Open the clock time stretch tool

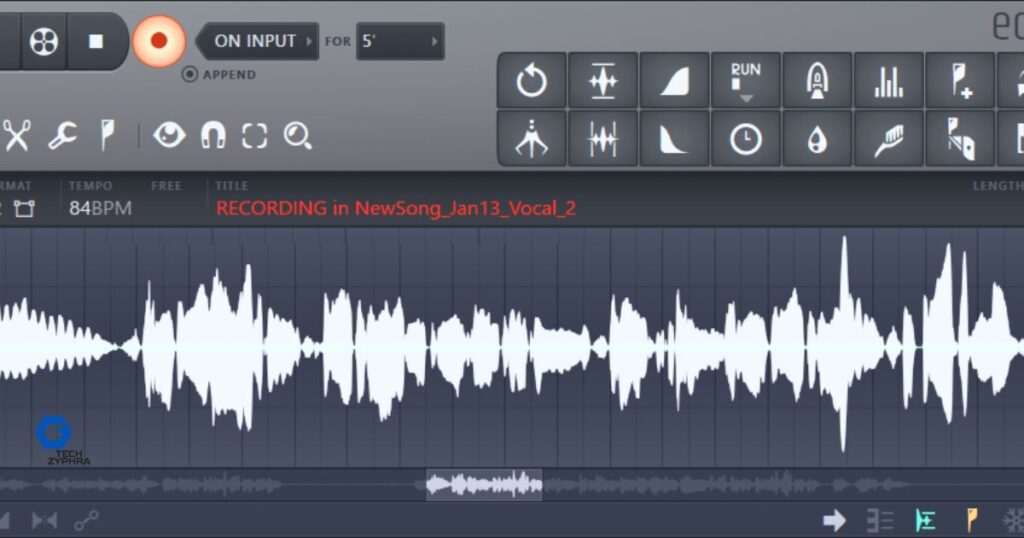pyautogui.click(x=746, y=138)
